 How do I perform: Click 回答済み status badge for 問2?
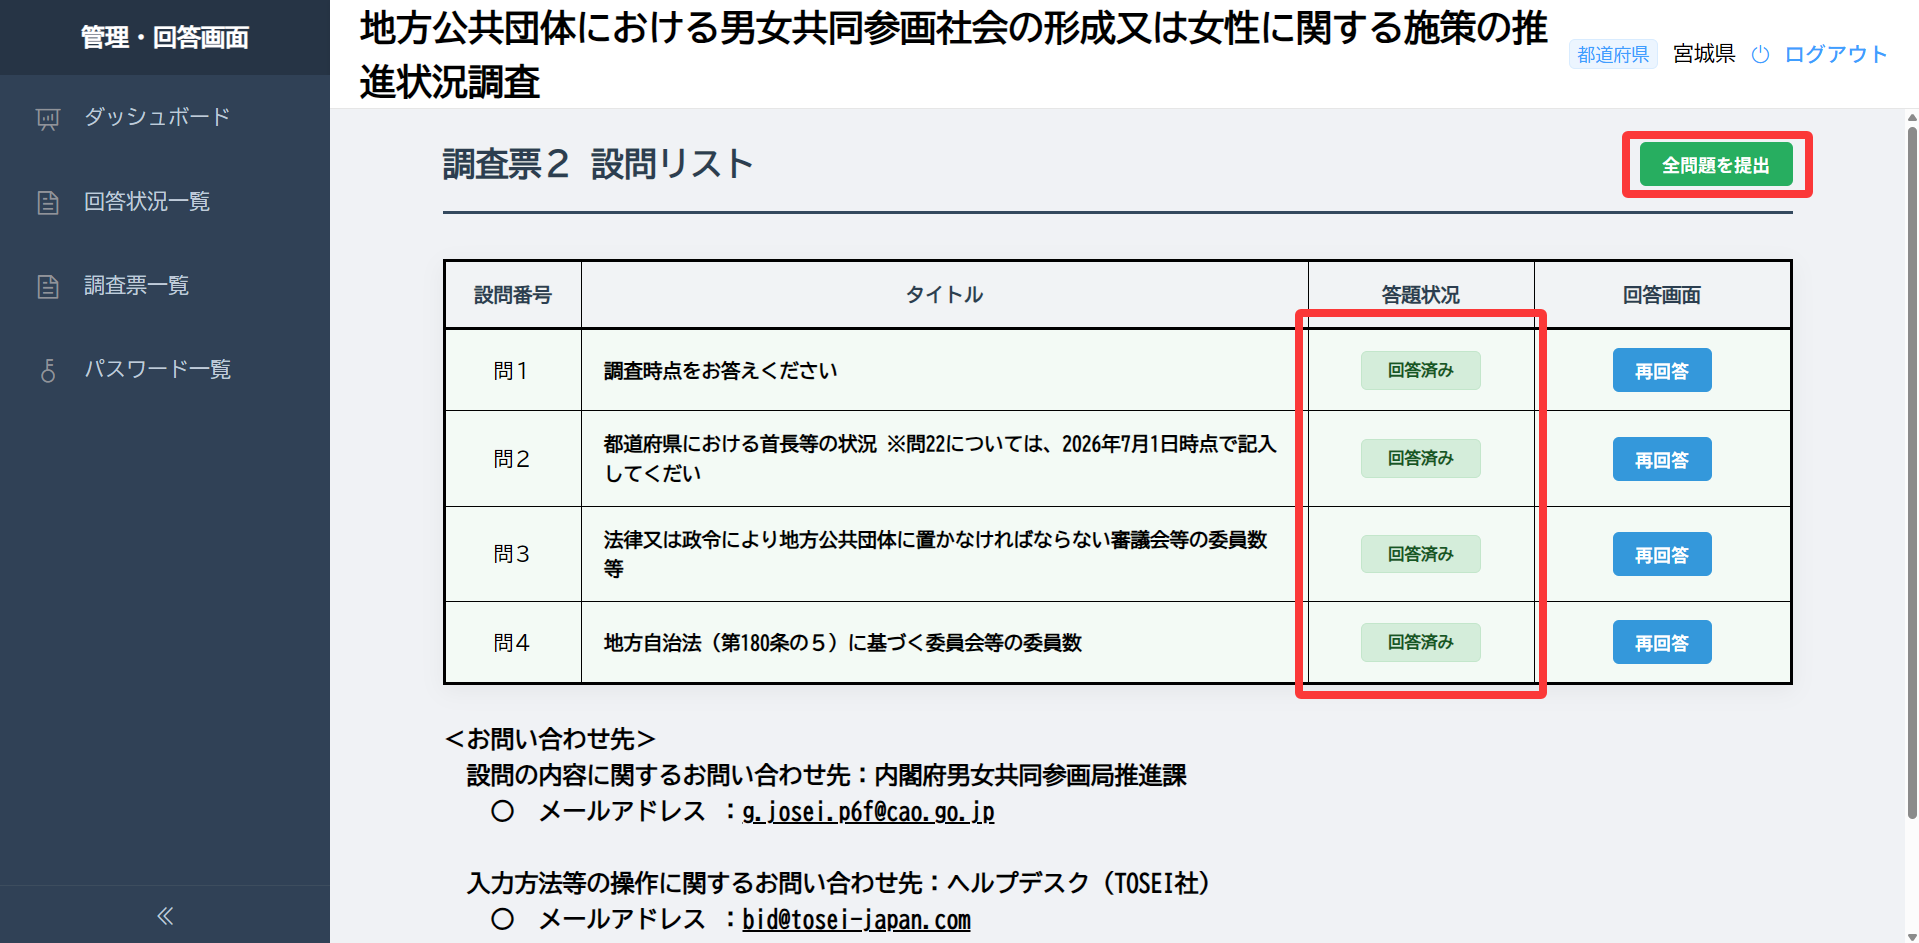click(1420, 458)
